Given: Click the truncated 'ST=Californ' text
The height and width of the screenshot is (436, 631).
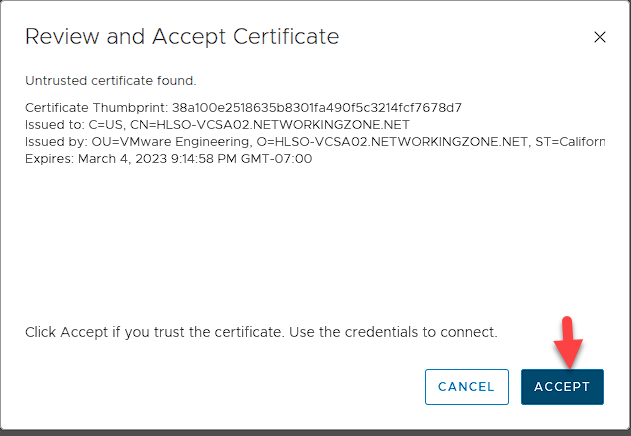Looking at the screenshot, I should (x=573, y=141).
